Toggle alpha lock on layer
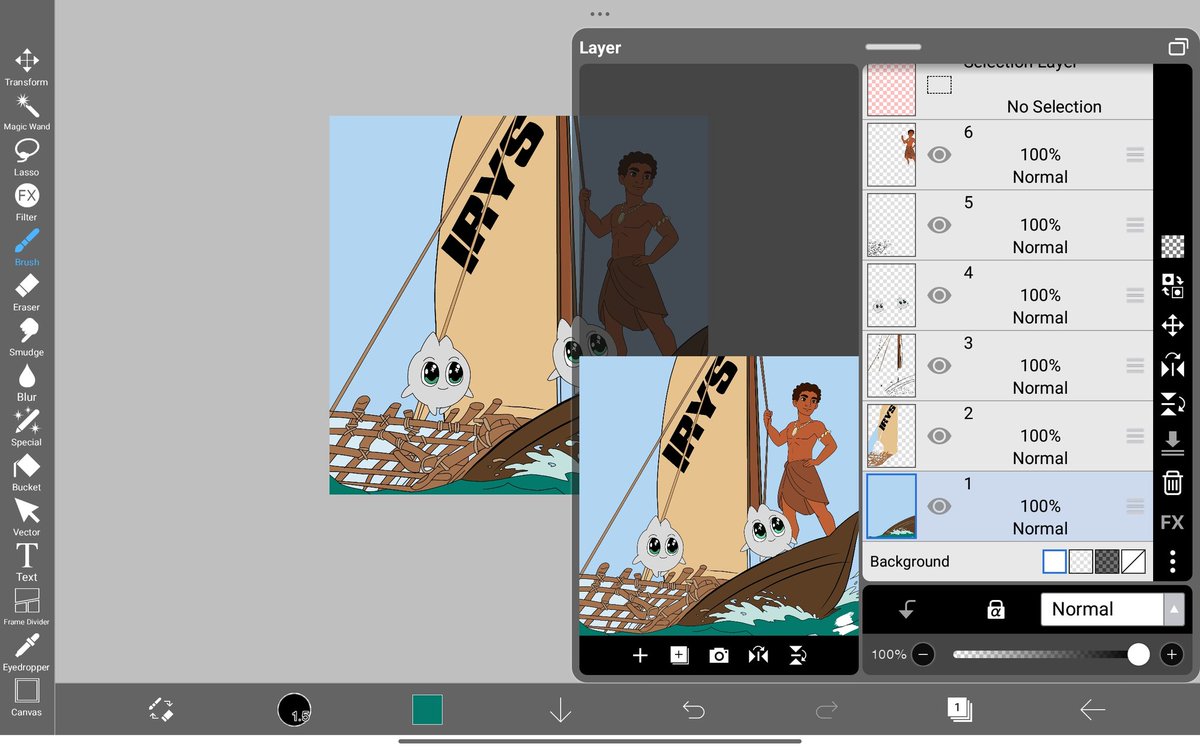The height and width of the screenshot is (750, 1200). point(995,609)
